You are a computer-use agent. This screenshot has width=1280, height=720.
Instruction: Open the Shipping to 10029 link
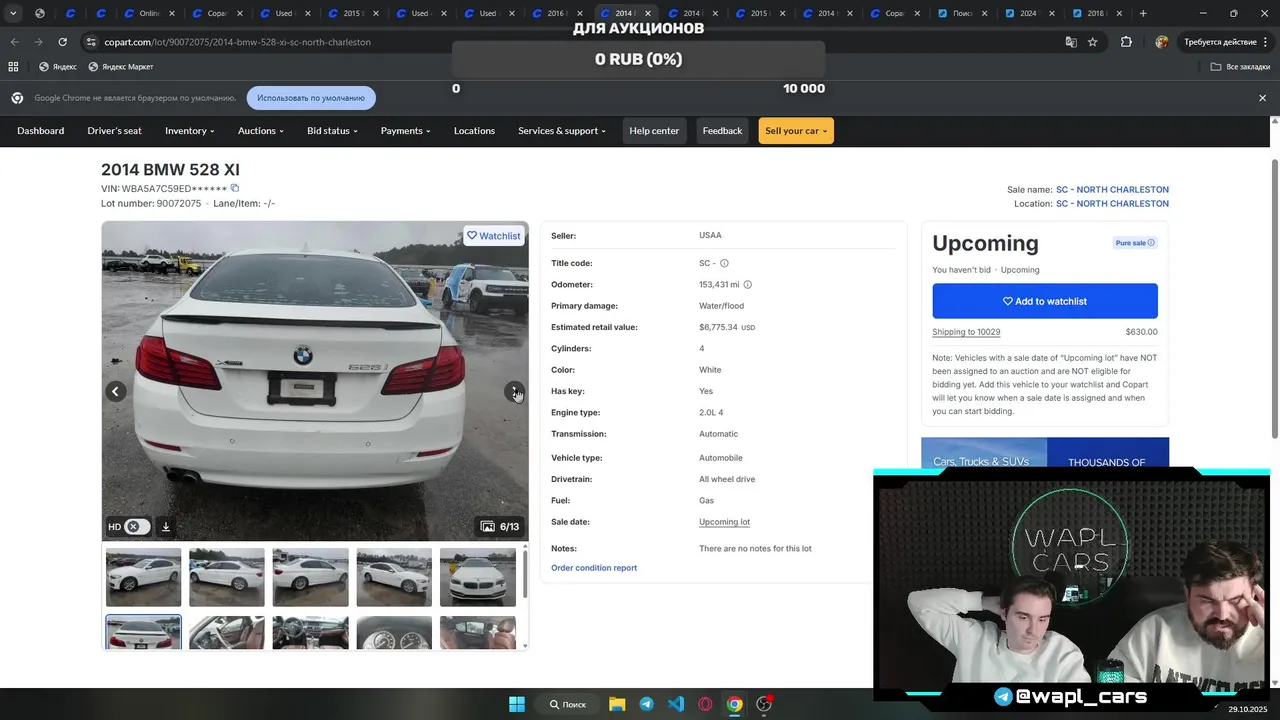tap(966, 332)
